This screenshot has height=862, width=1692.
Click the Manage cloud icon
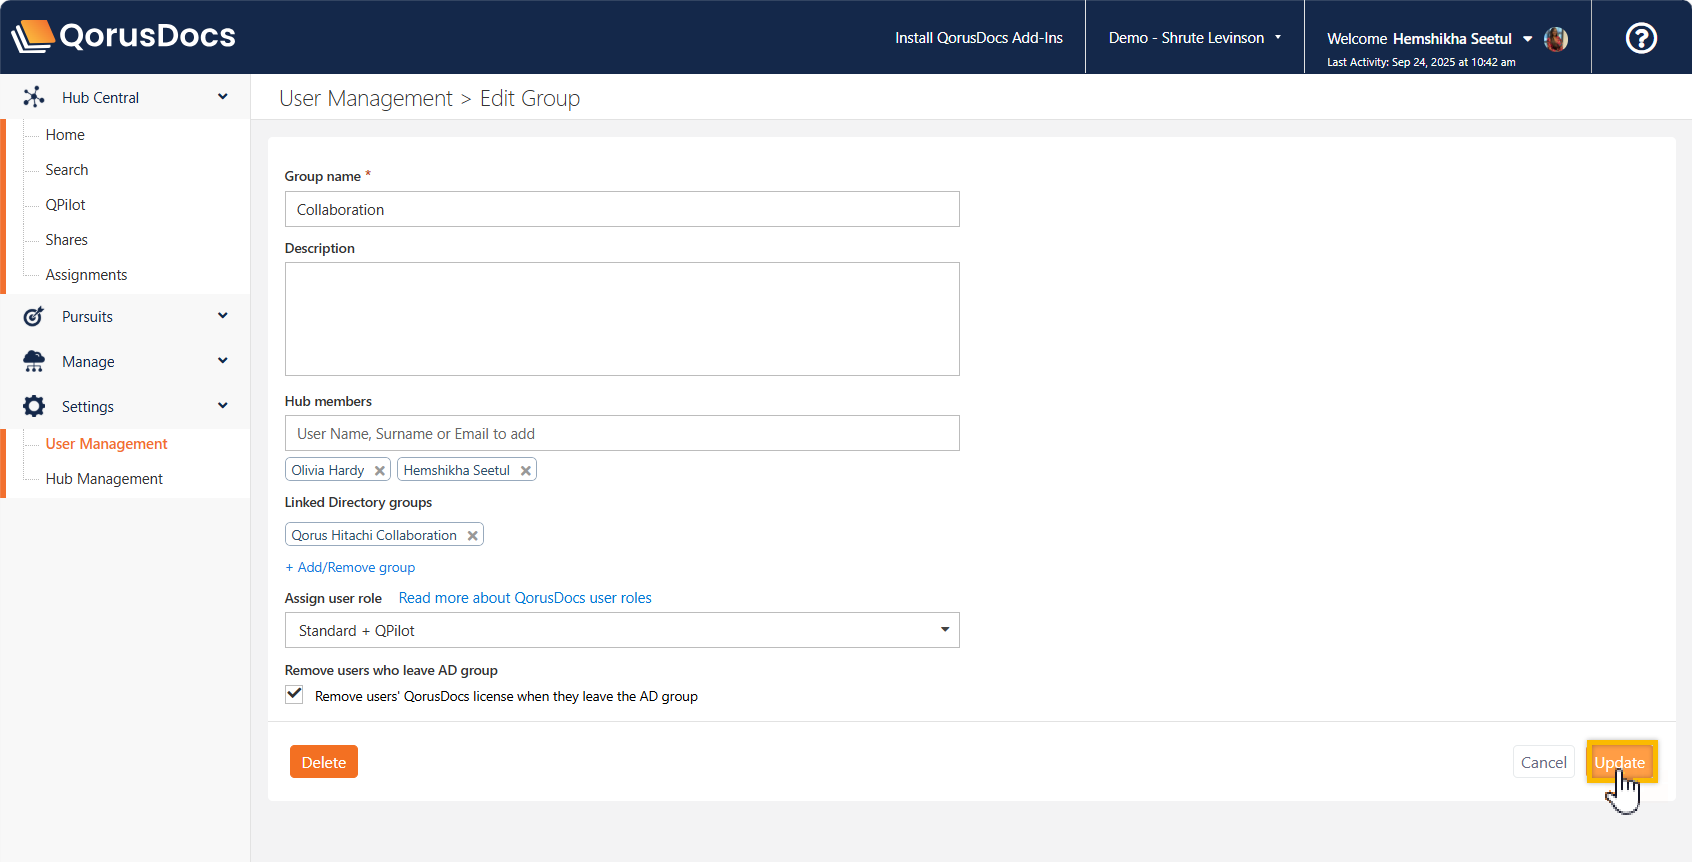point(34,361)
